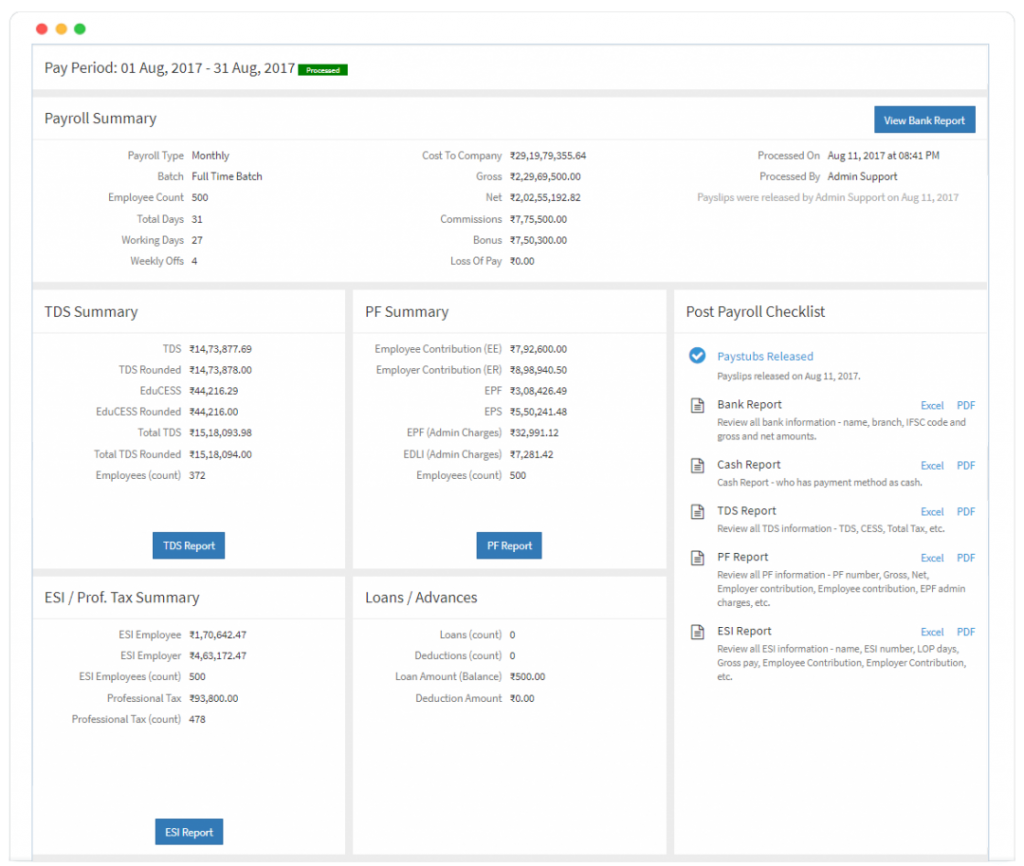Click the Cash Report document icon

click(696, 465)
